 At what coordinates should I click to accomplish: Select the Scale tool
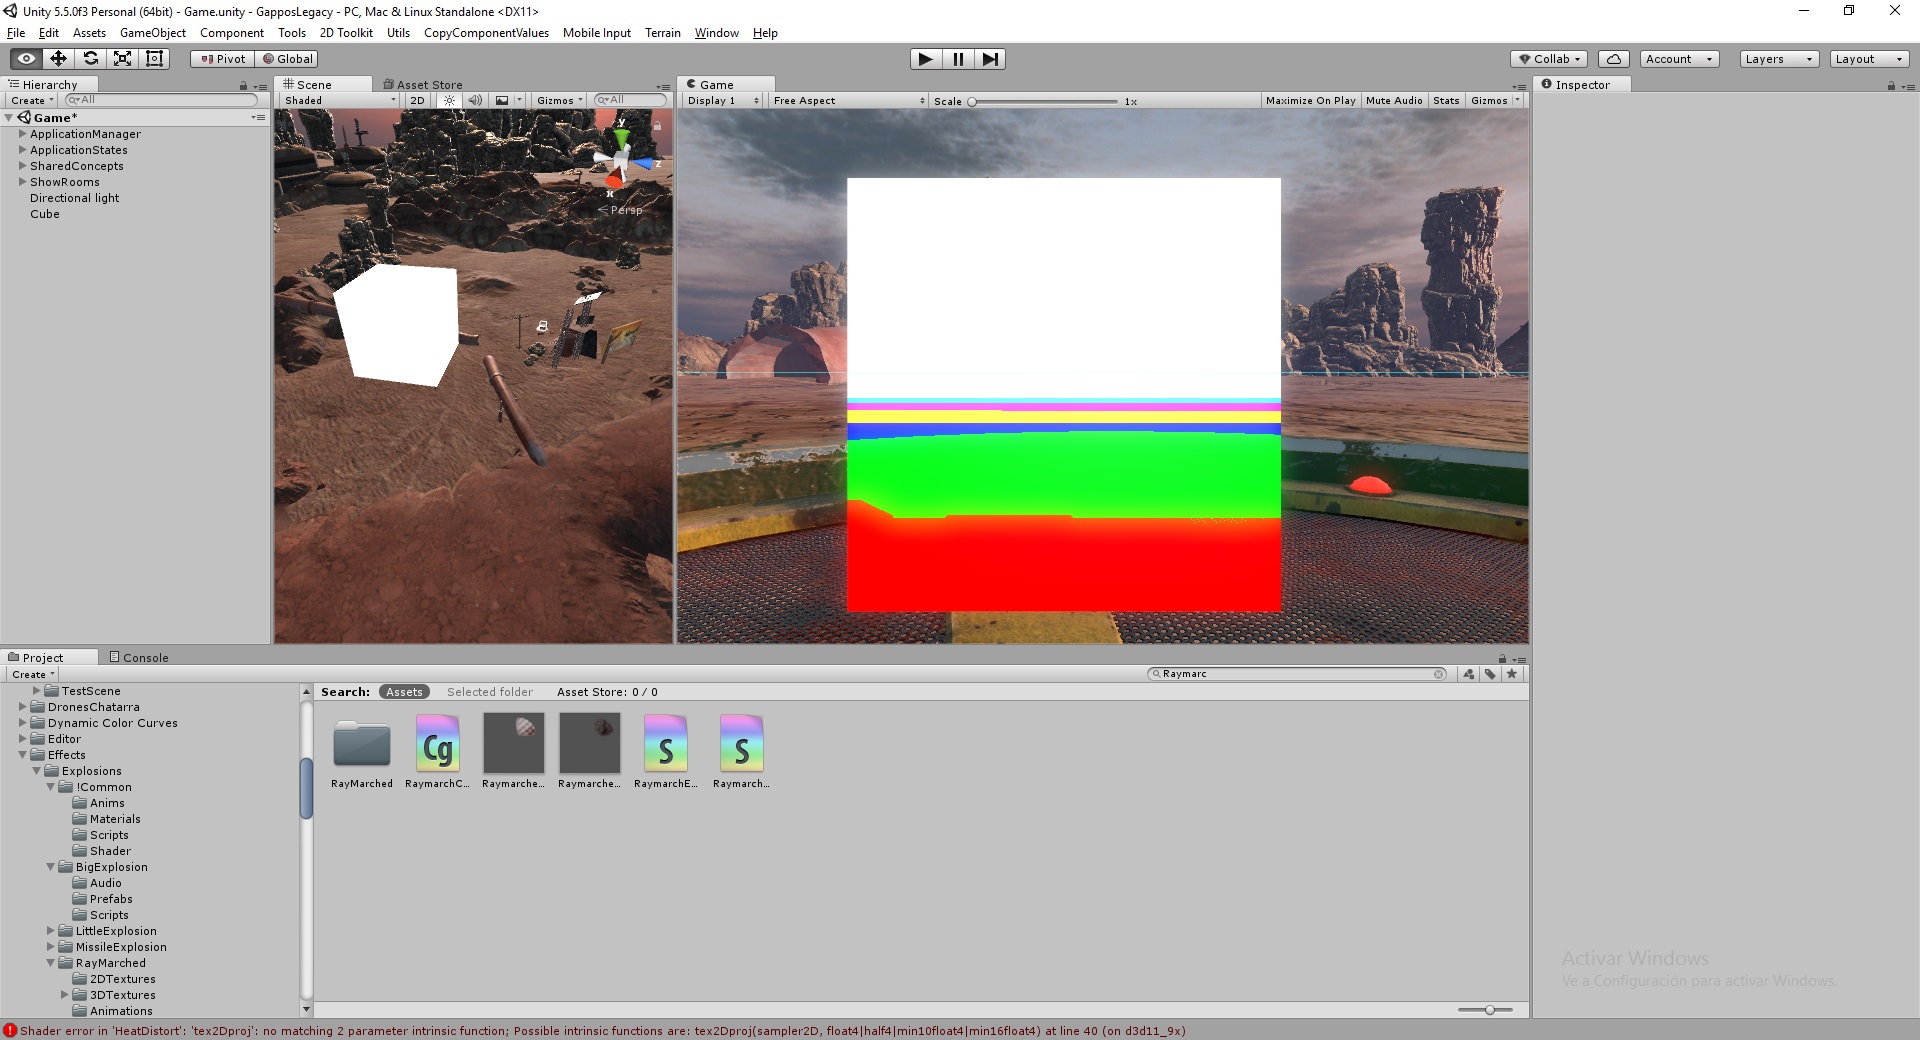[x=122, y=59]
